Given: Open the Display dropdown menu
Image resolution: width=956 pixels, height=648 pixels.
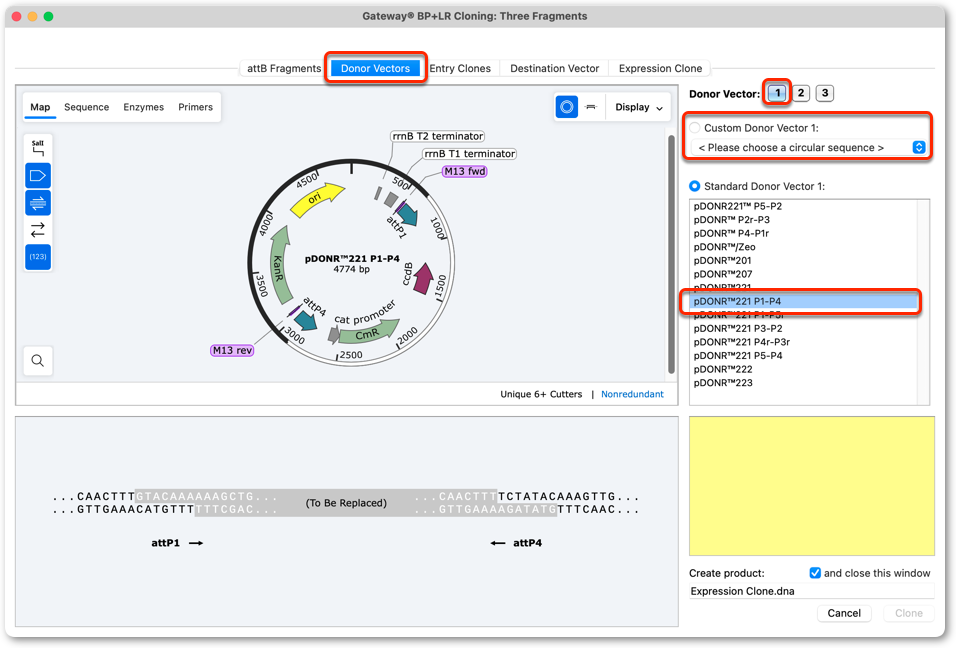Looking at the screenshot, I should pyautogui.click(x=638, y=107).
